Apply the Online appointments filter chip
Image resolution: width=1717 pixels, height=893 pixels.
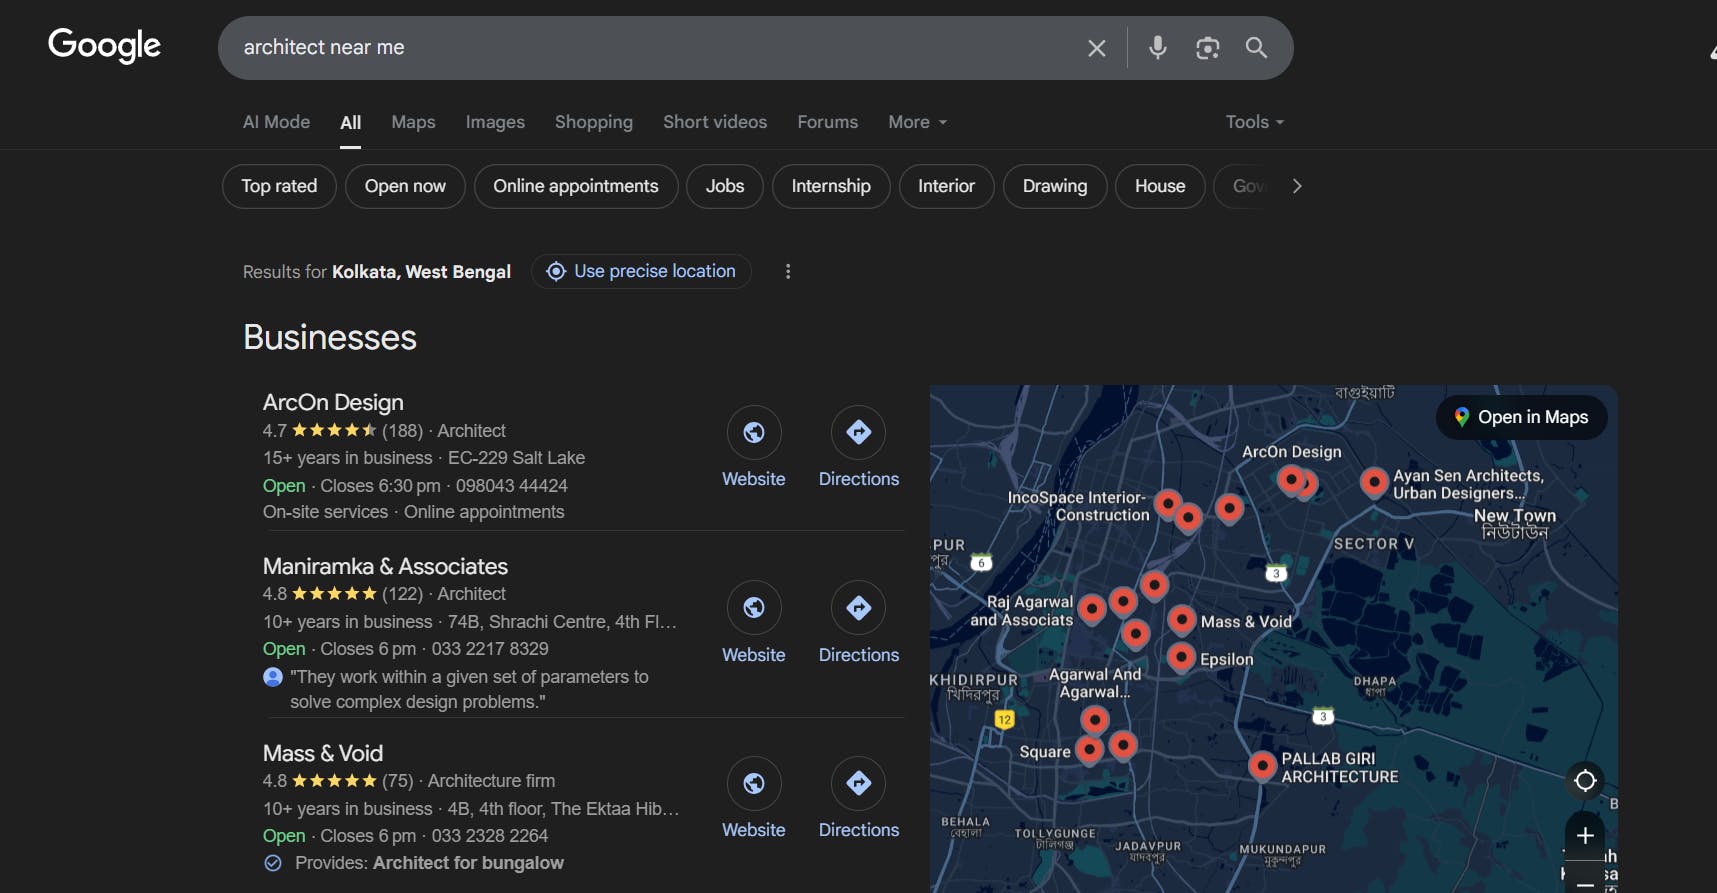(x=576, y=186)
